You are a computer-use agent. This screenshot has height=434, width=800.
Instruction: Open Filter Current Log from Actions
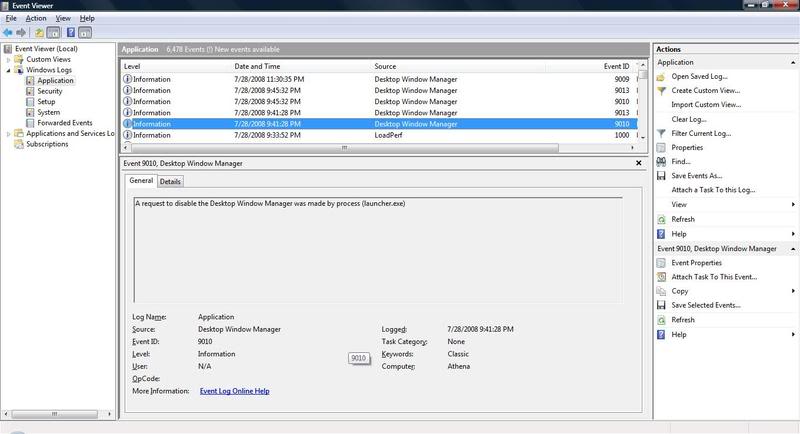click(x=700, y=133)
